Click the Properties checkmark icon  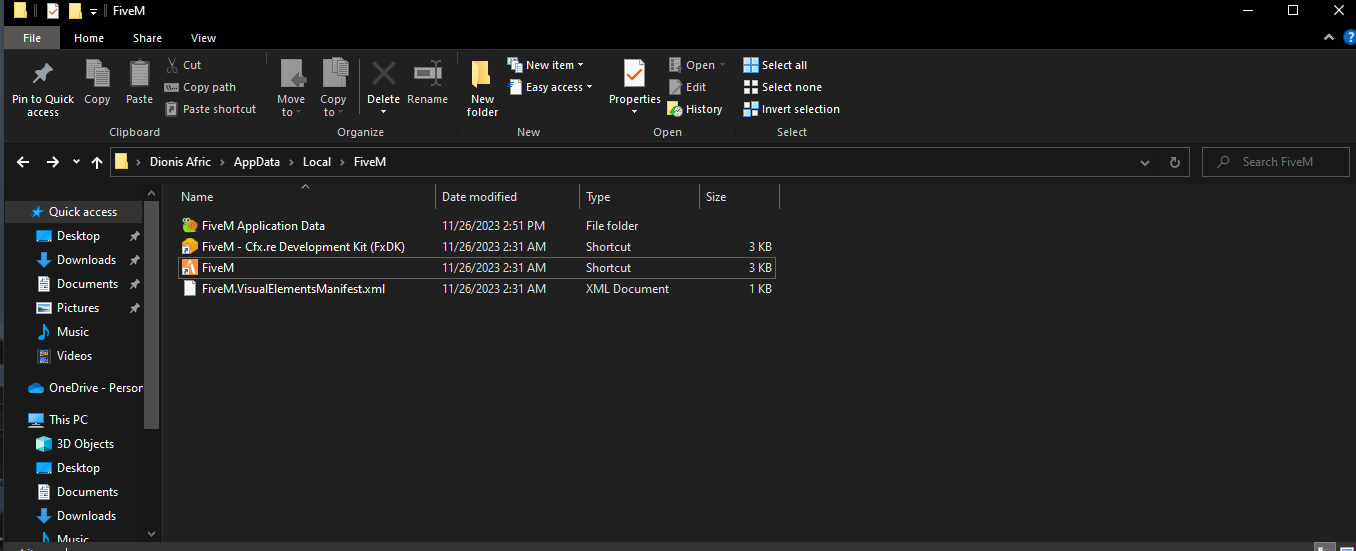coord(634,74)
